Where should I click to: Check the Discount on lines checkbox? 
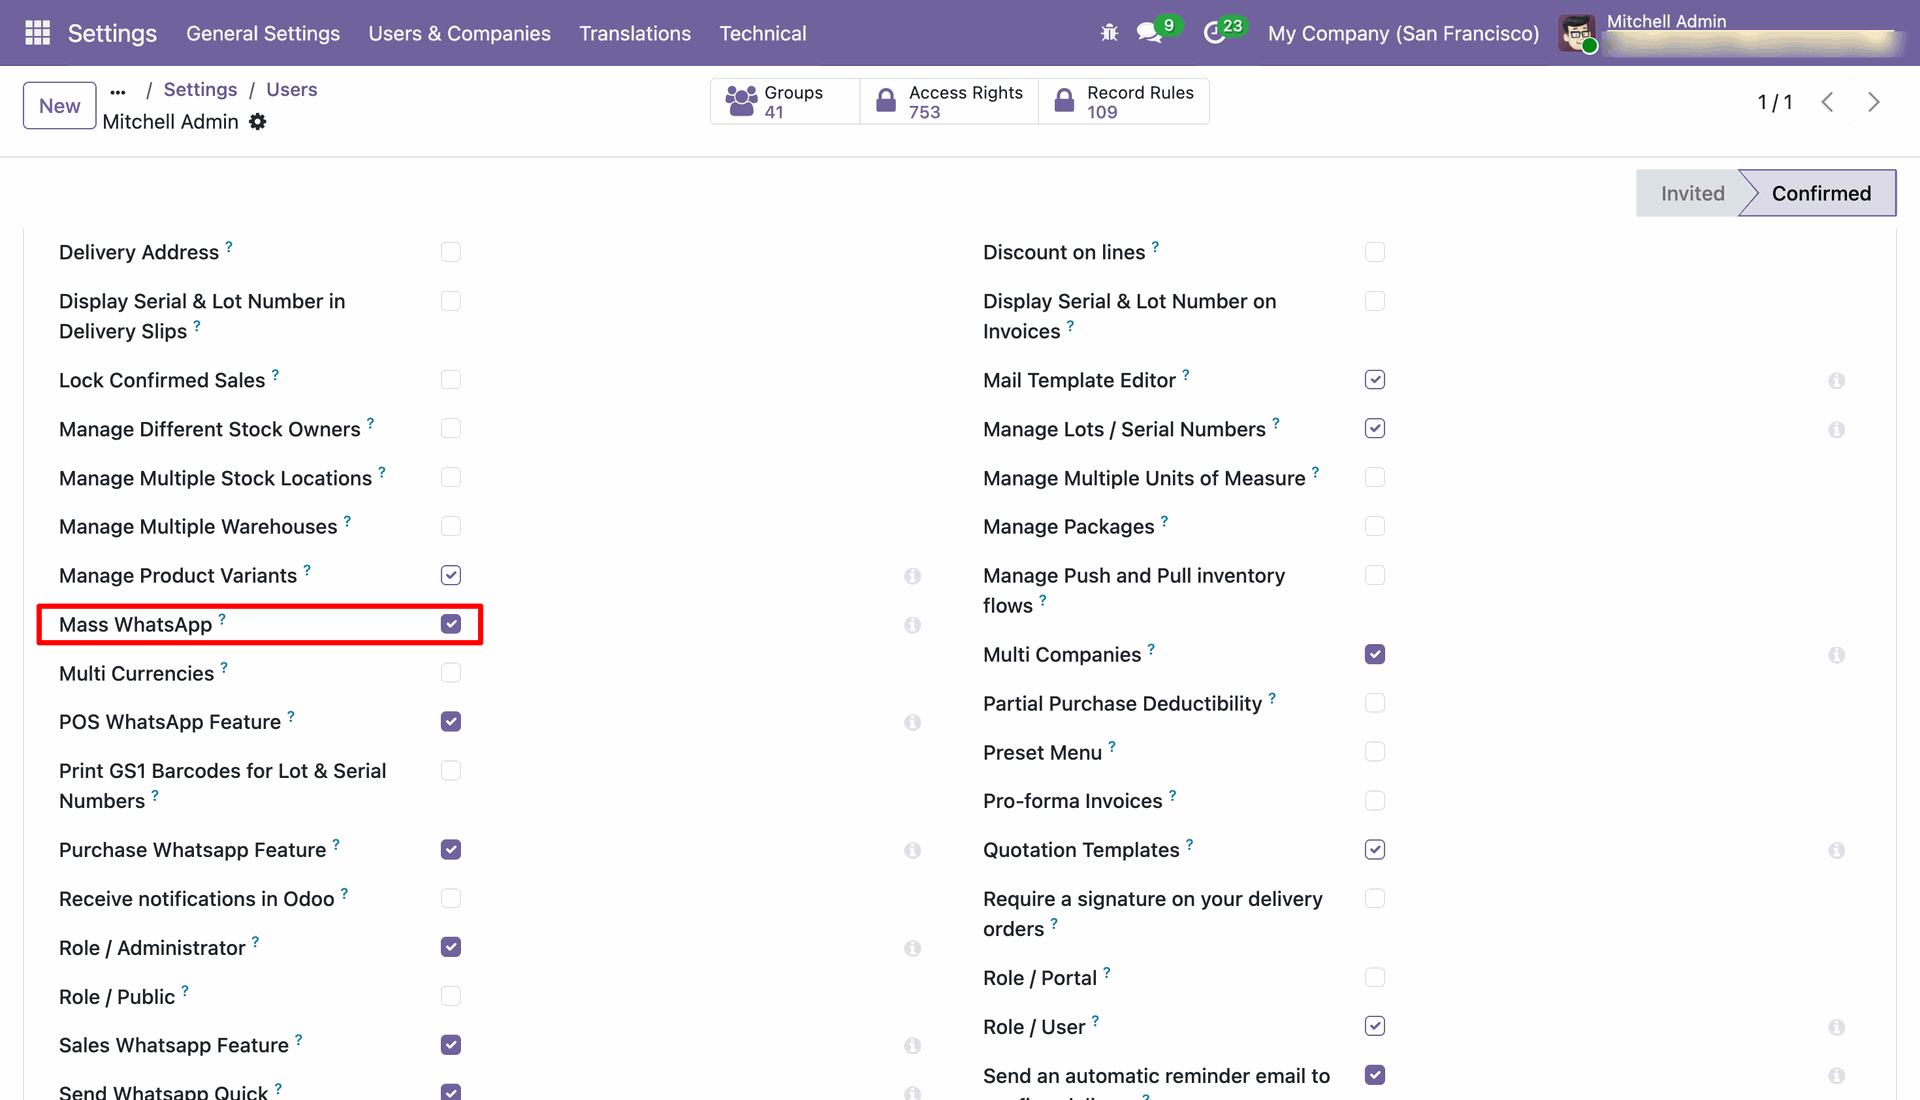pos(1375,252)
